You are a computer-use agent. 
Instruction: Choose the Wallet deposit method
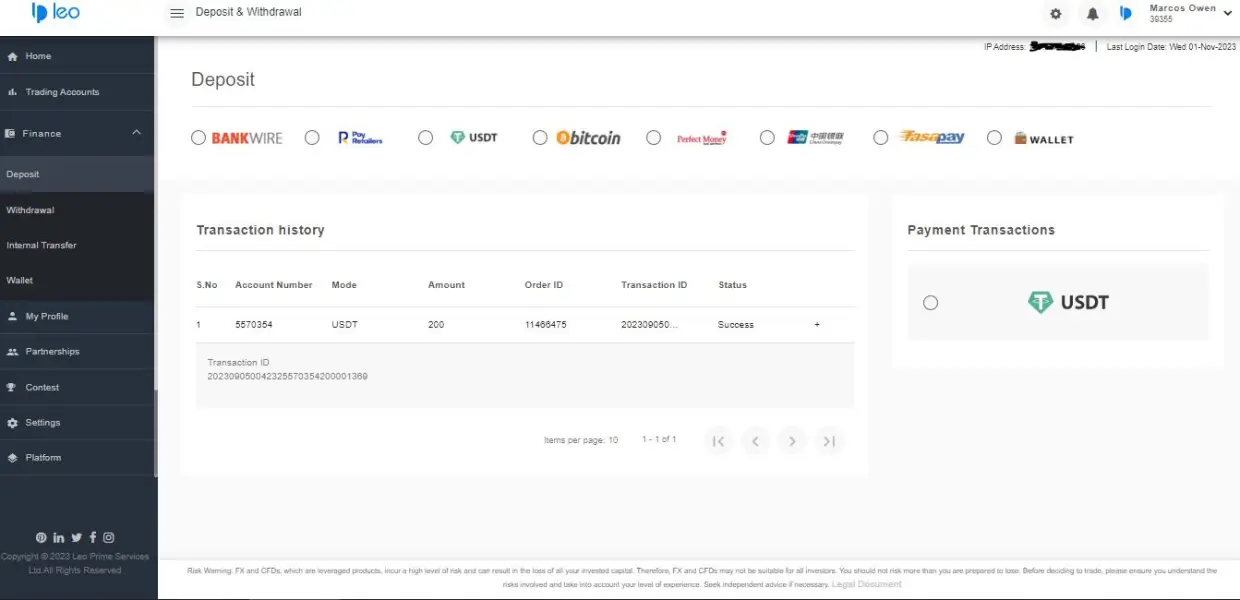tap(994, 138)
